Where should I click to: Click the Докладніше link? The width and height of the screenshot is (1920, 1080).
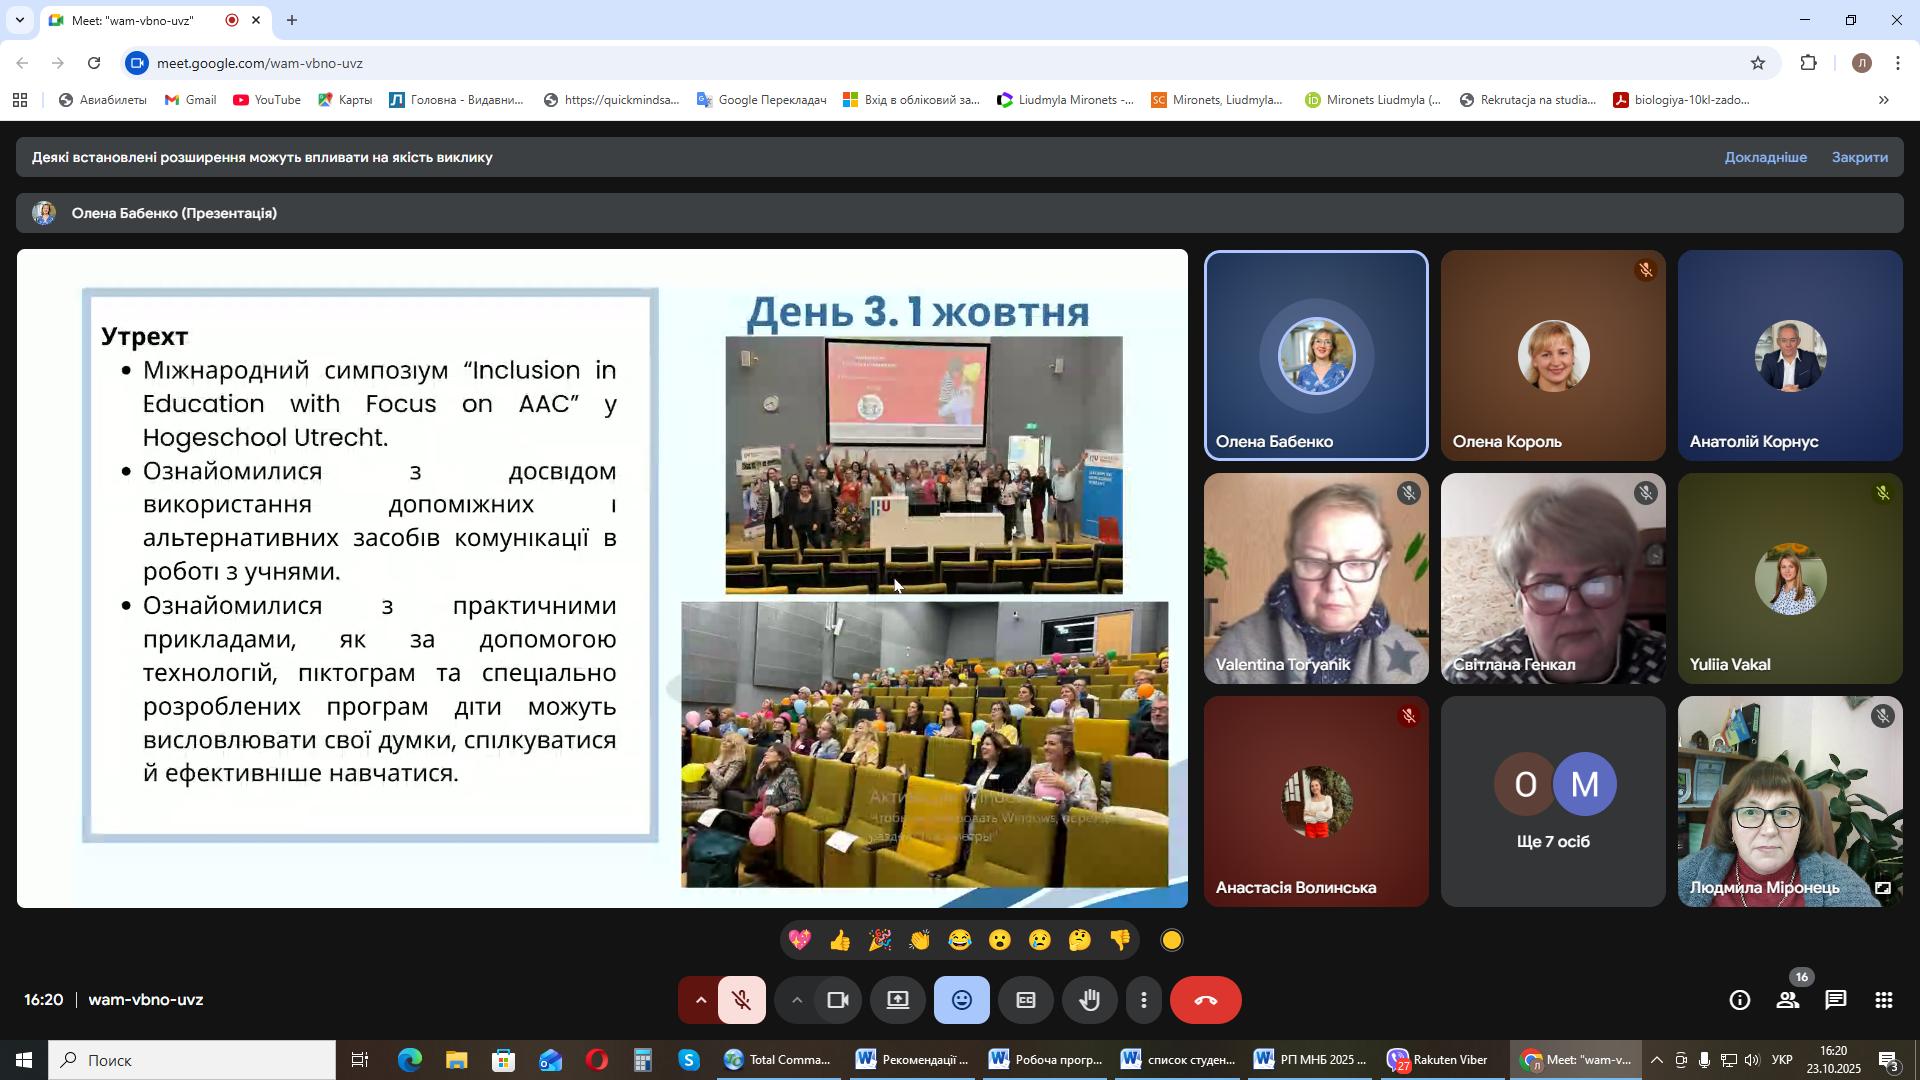tap(1765, 158)
